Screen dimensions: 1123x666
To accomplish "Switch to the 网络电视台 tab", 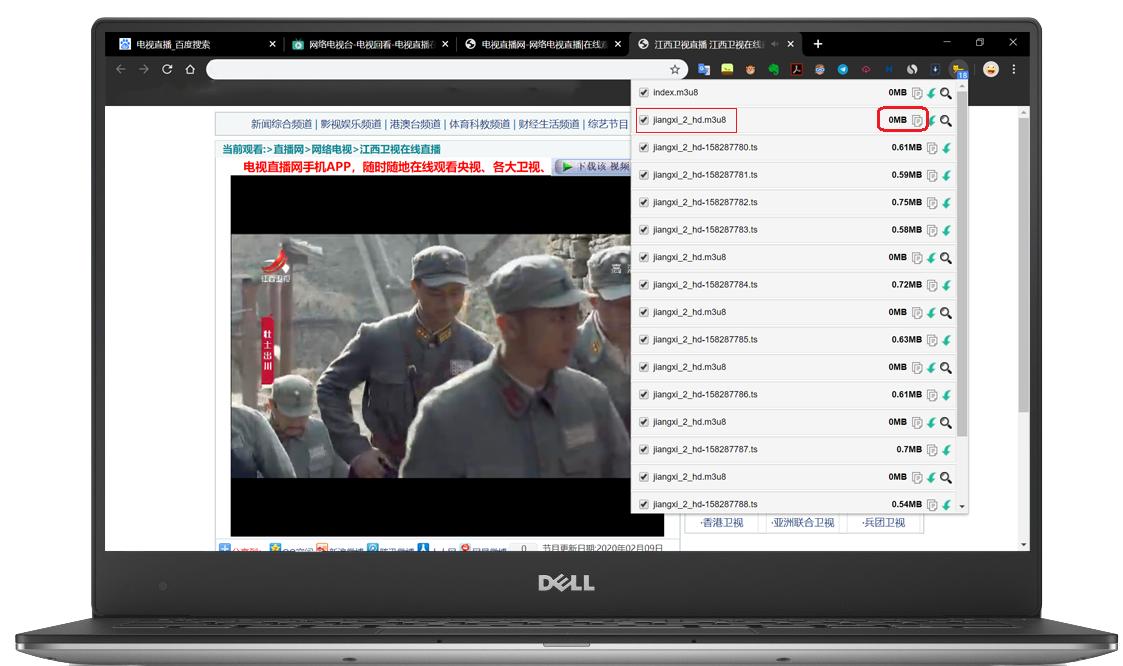I will [x=364, y=44].
